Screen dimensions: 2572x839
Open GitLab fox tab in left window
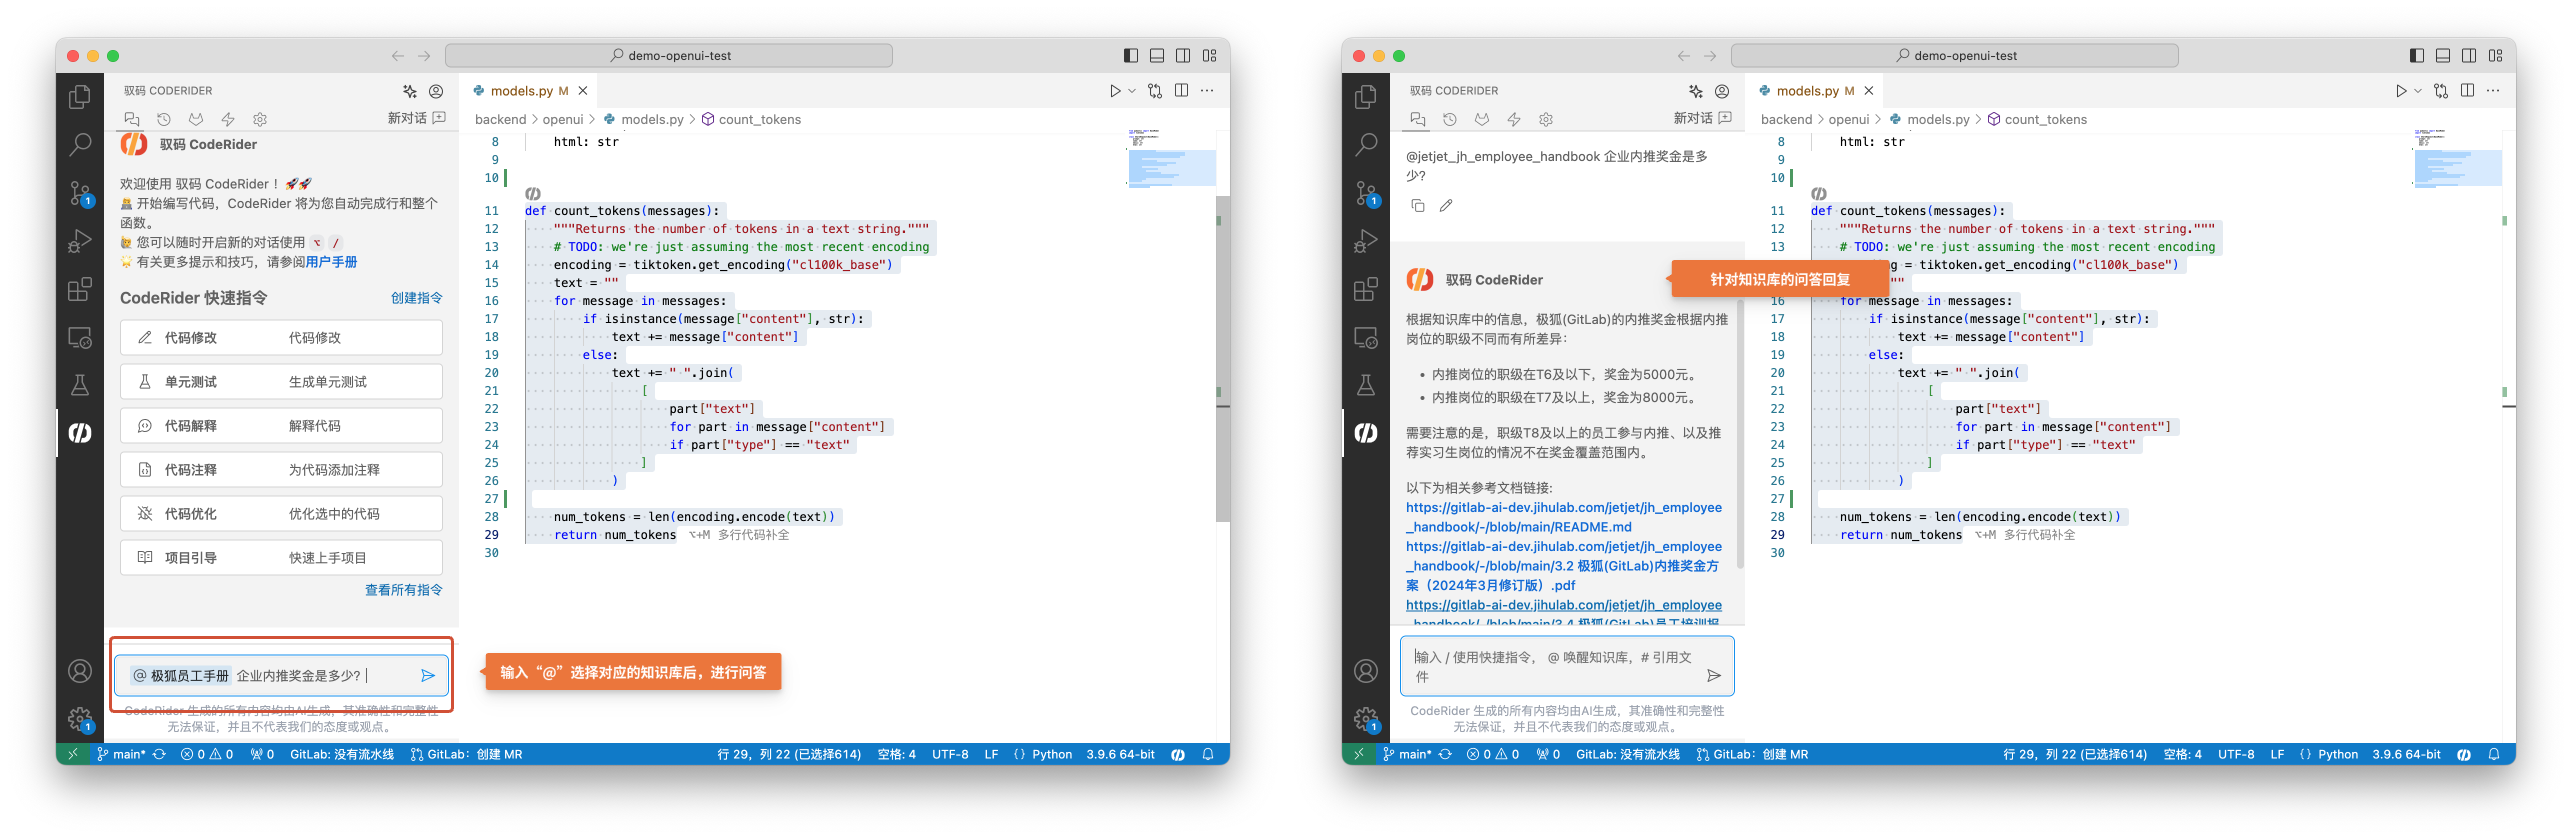[x=196, y=119]
